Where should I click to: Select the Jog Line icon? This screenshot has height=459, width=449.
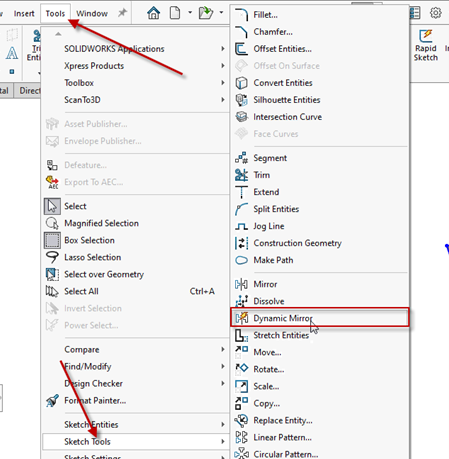coord(241,226)
